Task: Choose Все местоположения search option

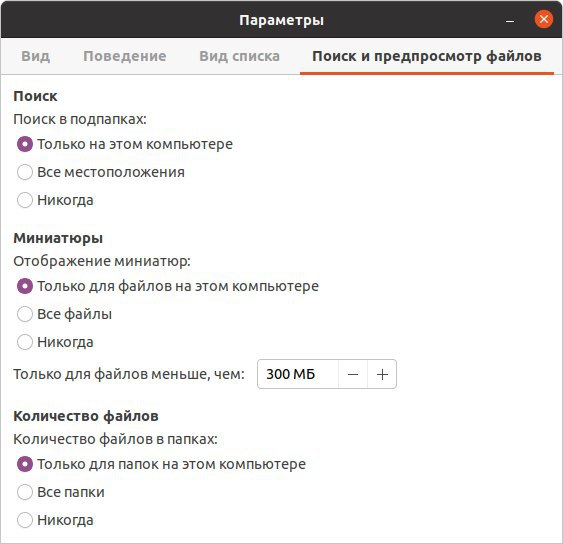Action: (x=101, y=172)
